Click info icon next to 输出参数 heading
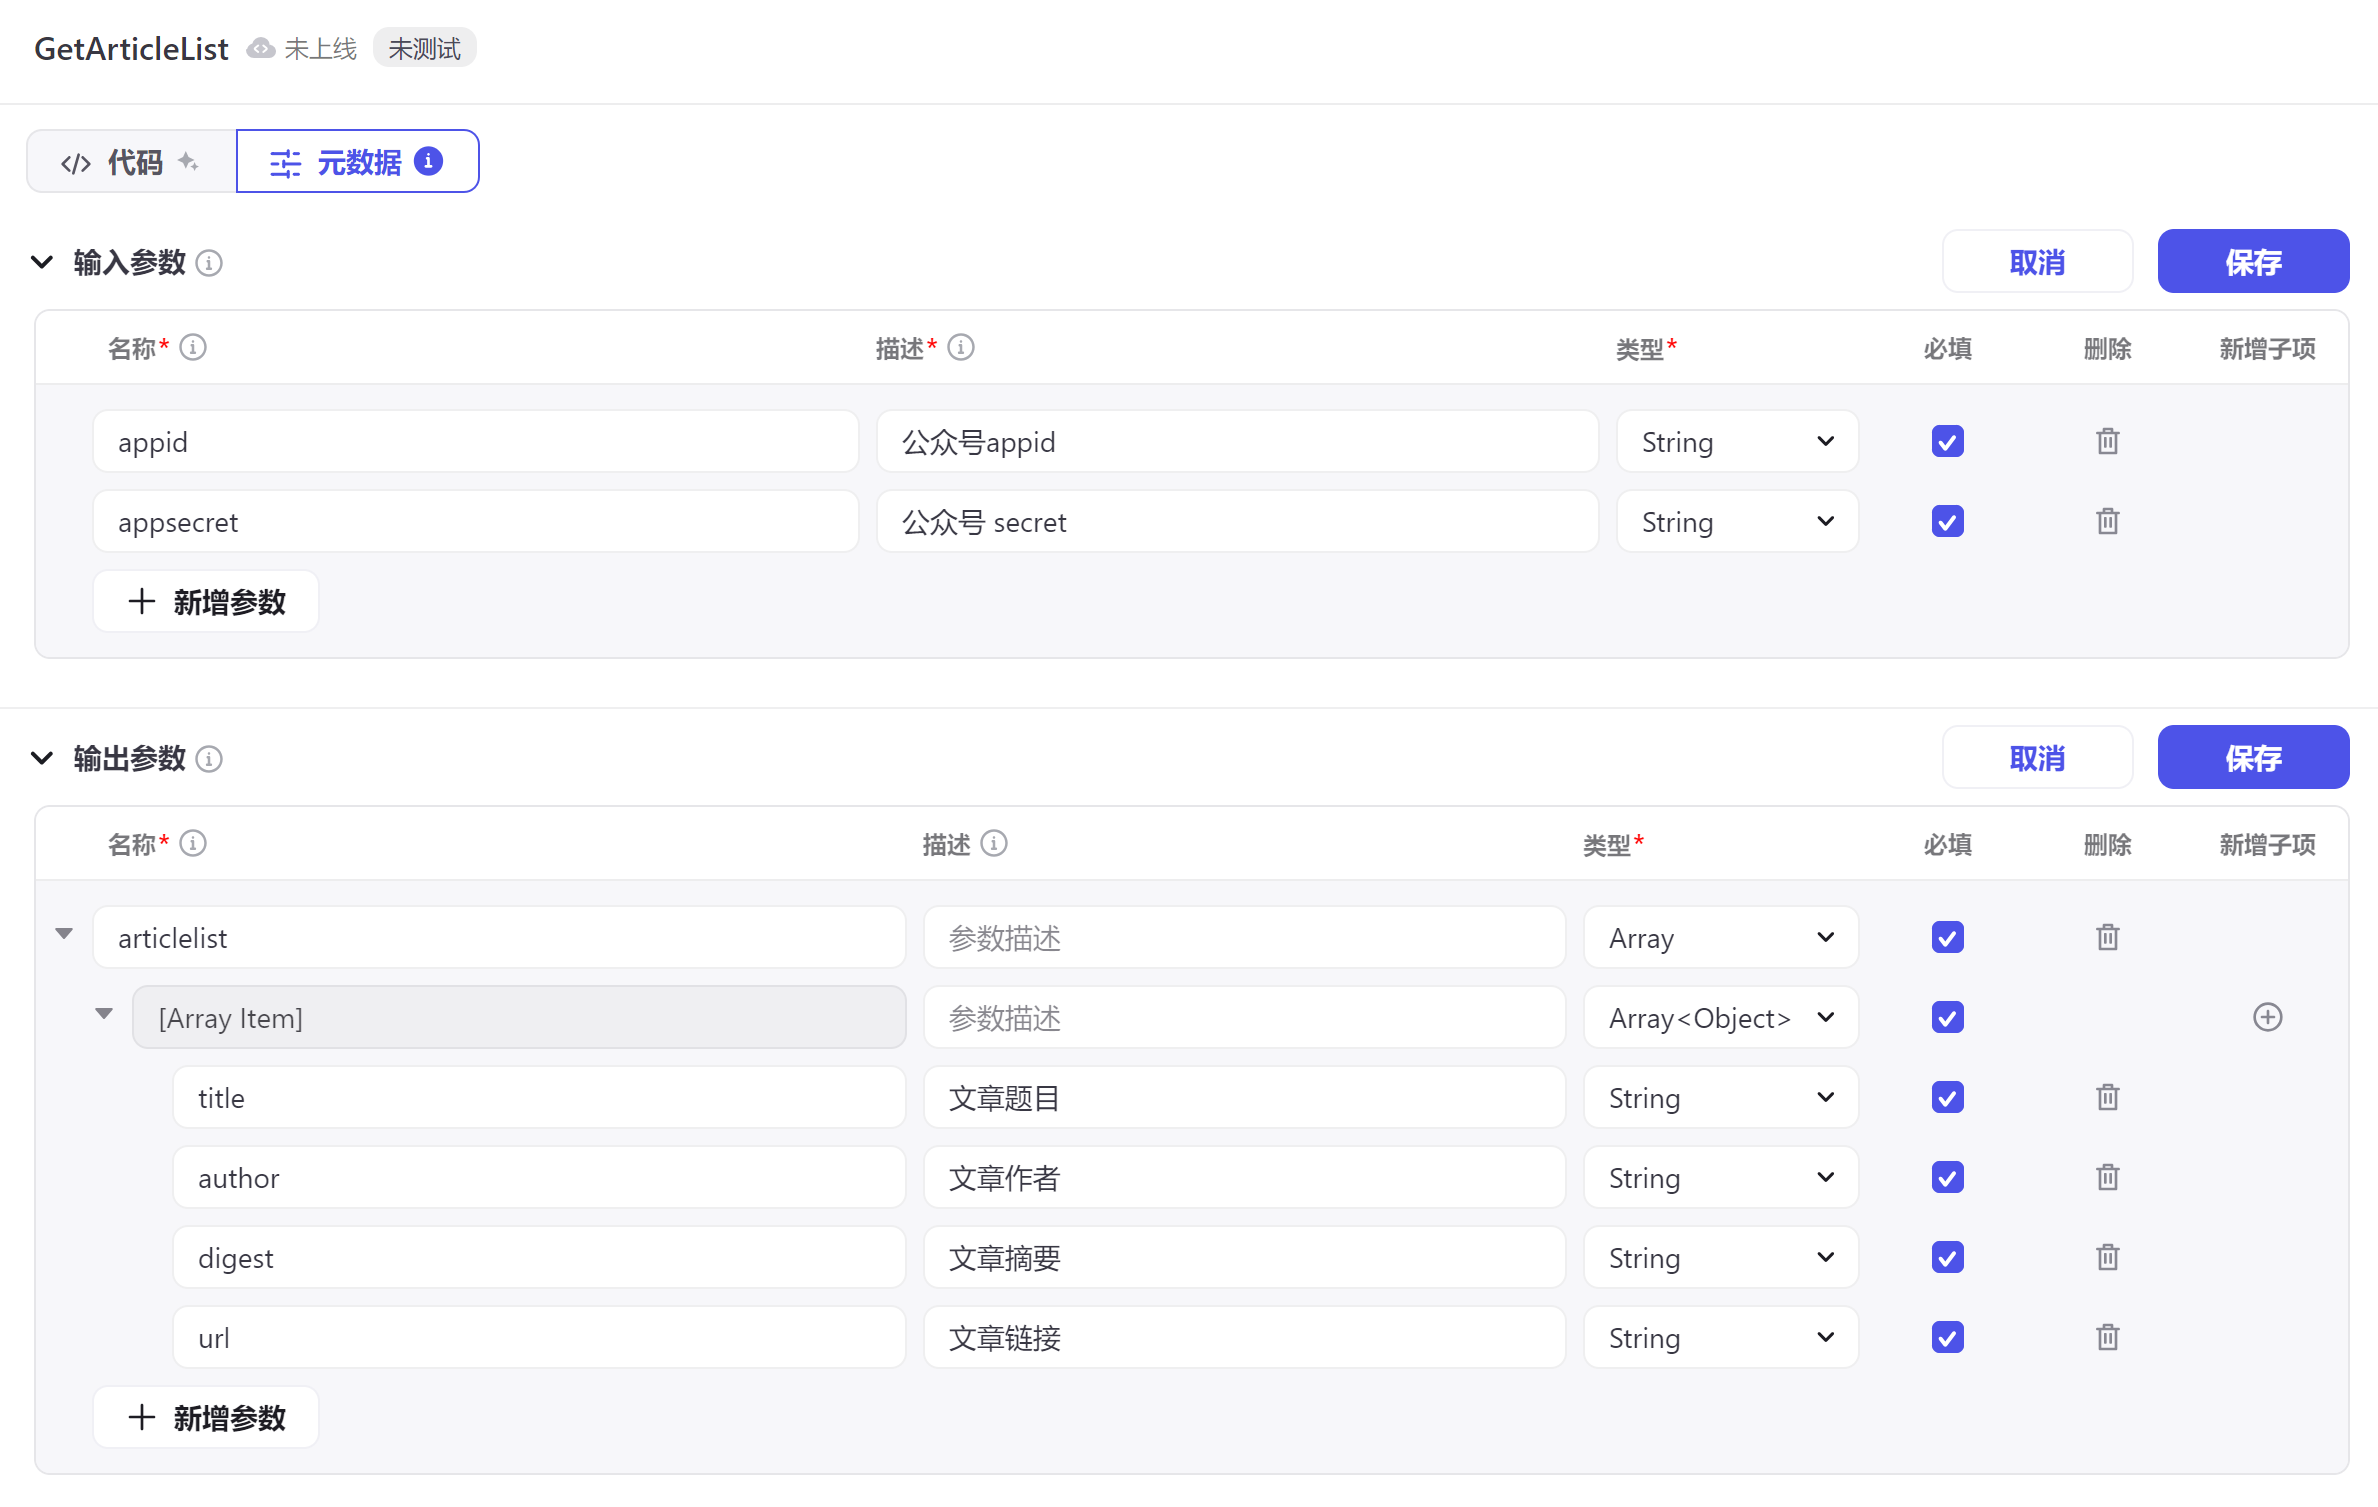This screenshot has height=1507, width=2378. coord(209,759)
